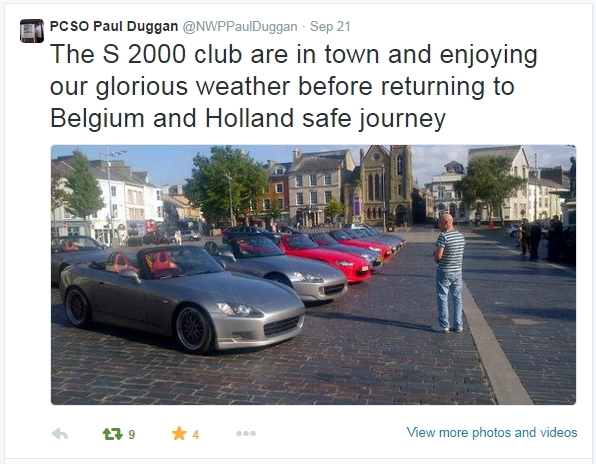Click the church building in the photo
Viewport: 596px width, 464px height.
point(385,185)
